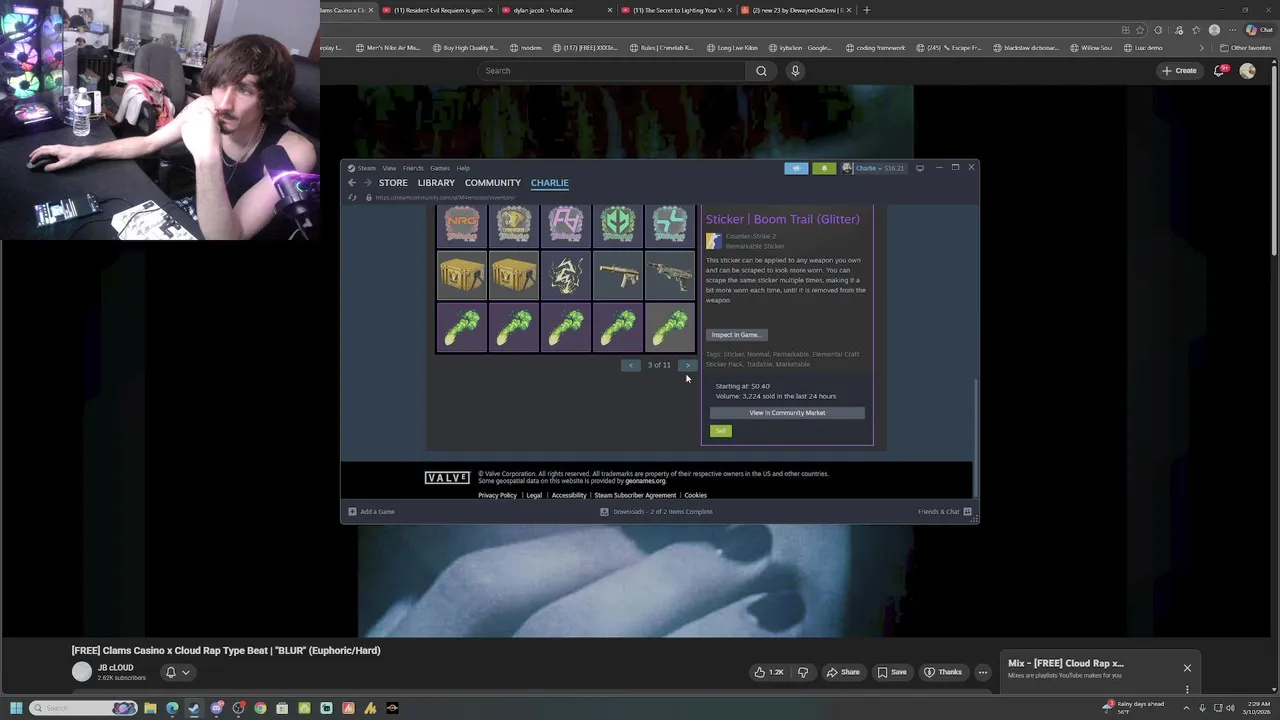This screenshot has width=1280, height=720.
Task: Select the NRG sticker inventory item
Action: click(x=462, y=224)
